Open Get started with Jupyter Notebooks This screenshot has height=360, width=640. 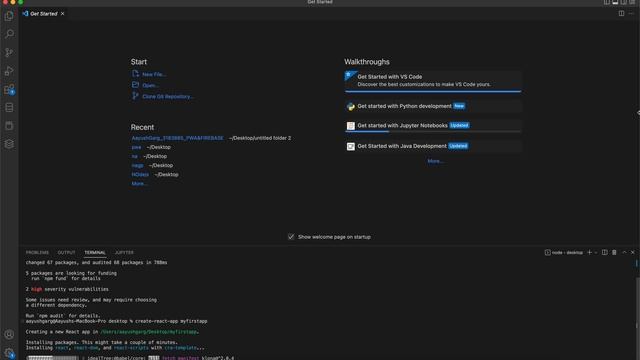tap(433, 125)
